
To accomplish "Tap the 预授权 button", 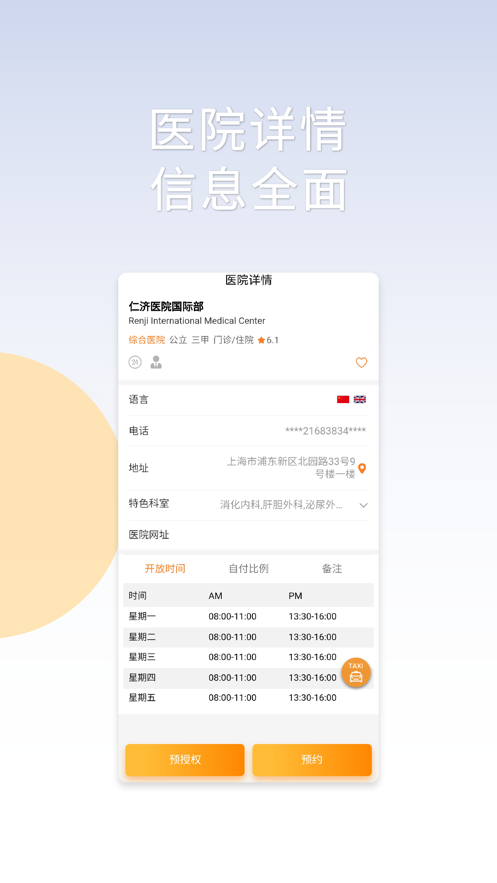I will pyautogui.click(x=185, y=760).
